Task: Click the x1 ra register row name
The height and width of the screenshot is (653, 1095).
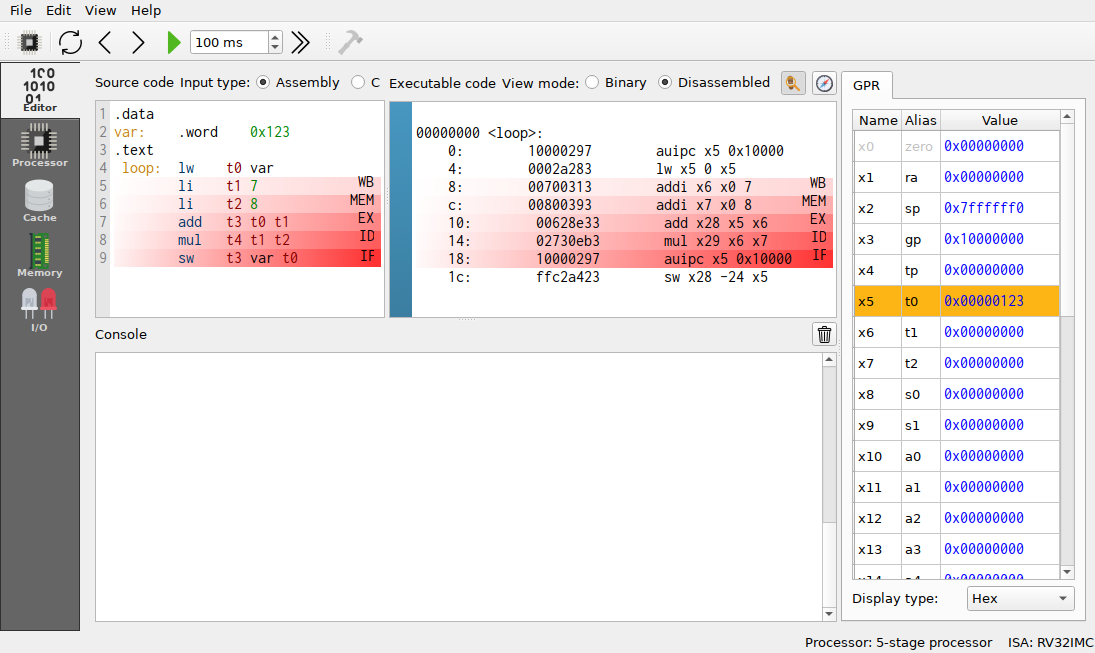Action: (877, 177)
